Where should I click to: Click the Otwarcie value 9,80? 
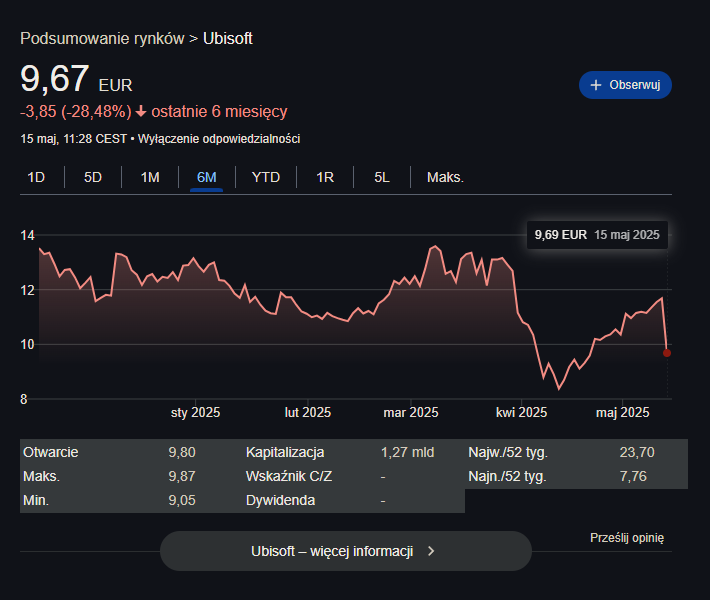click(x=182, y=452)
